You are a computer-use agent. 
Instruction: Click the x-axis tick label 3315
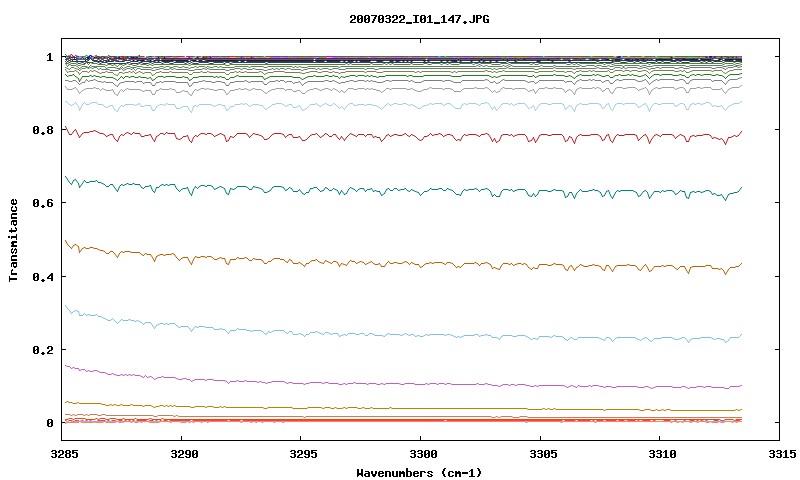tap(782, 454)
